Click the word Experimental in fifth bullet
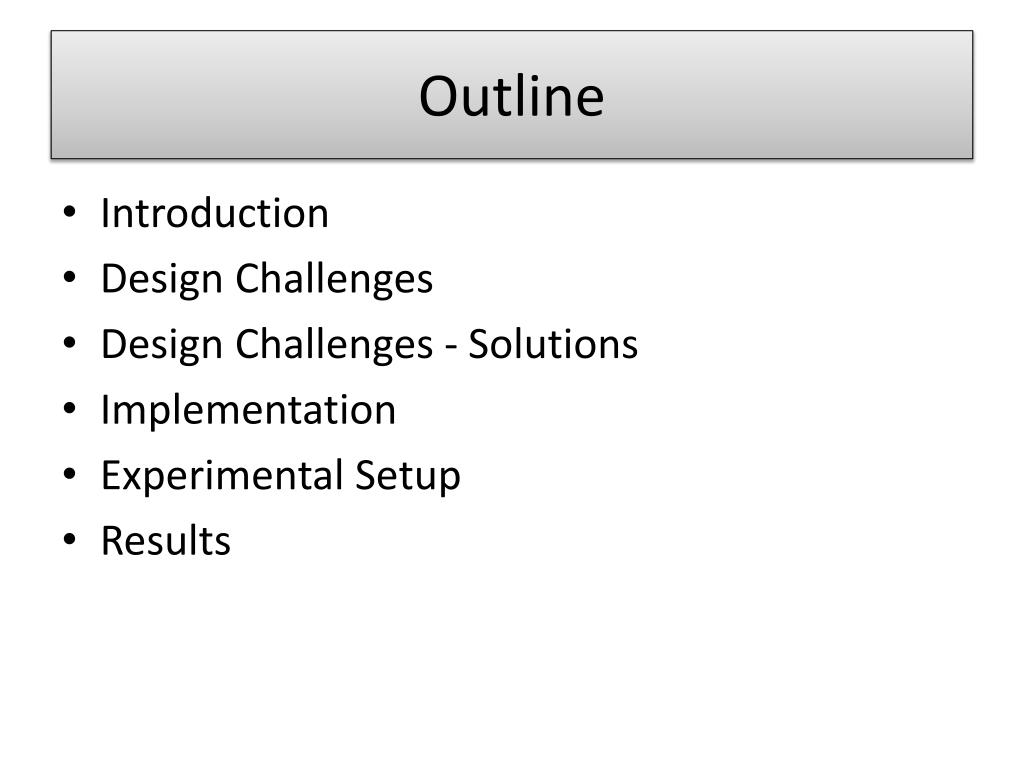The image size is (1024, 768). coord(222,476)
